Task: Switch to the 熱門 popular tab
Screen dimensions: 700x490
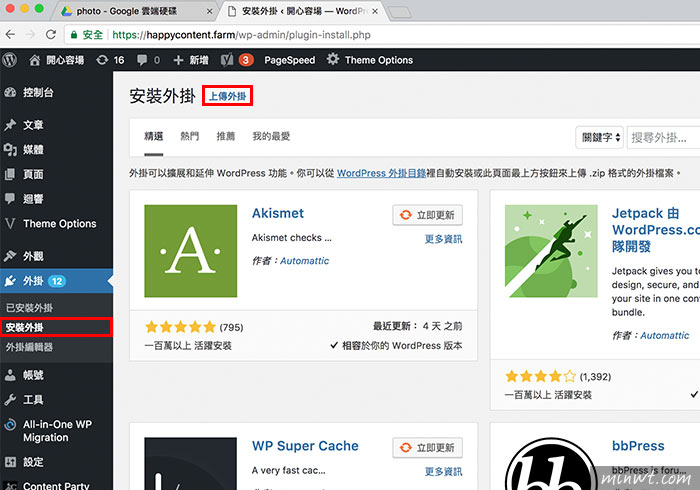Action: [x=190, y=136]
